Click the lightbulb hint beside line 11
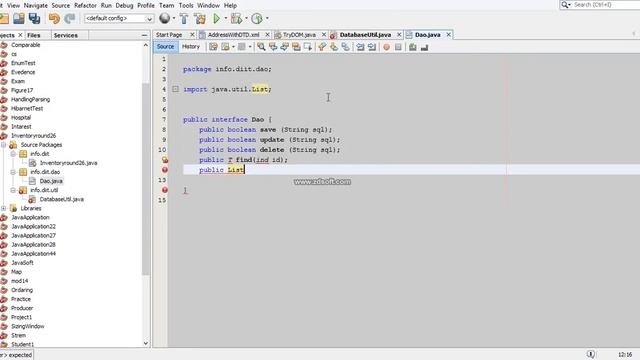The height and width of the screenshot is (360, 640). coord(164,160)
